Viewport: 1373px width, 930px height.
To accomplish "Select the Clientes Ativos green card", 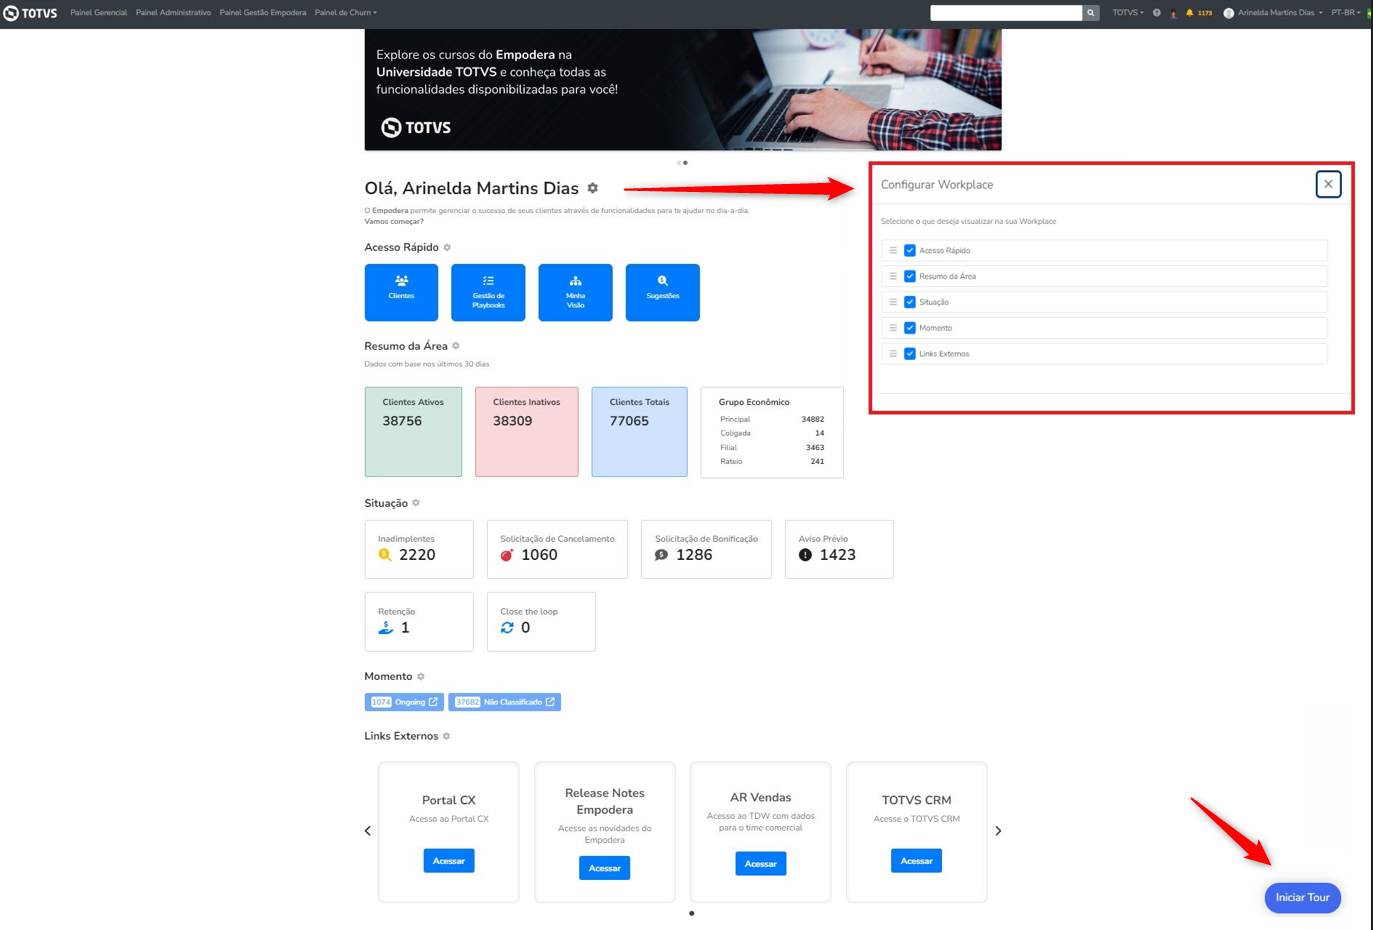I will [x=413, y=432].
